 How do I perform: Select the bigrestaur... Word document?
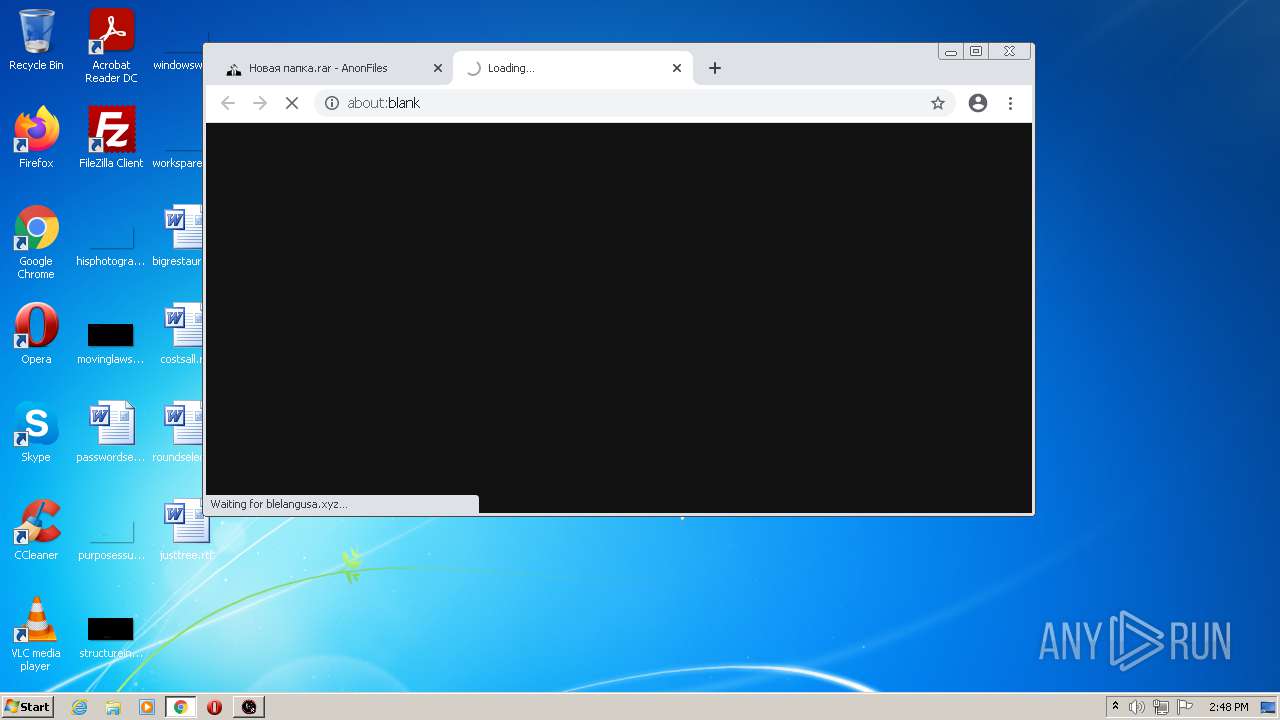(182, 236)
